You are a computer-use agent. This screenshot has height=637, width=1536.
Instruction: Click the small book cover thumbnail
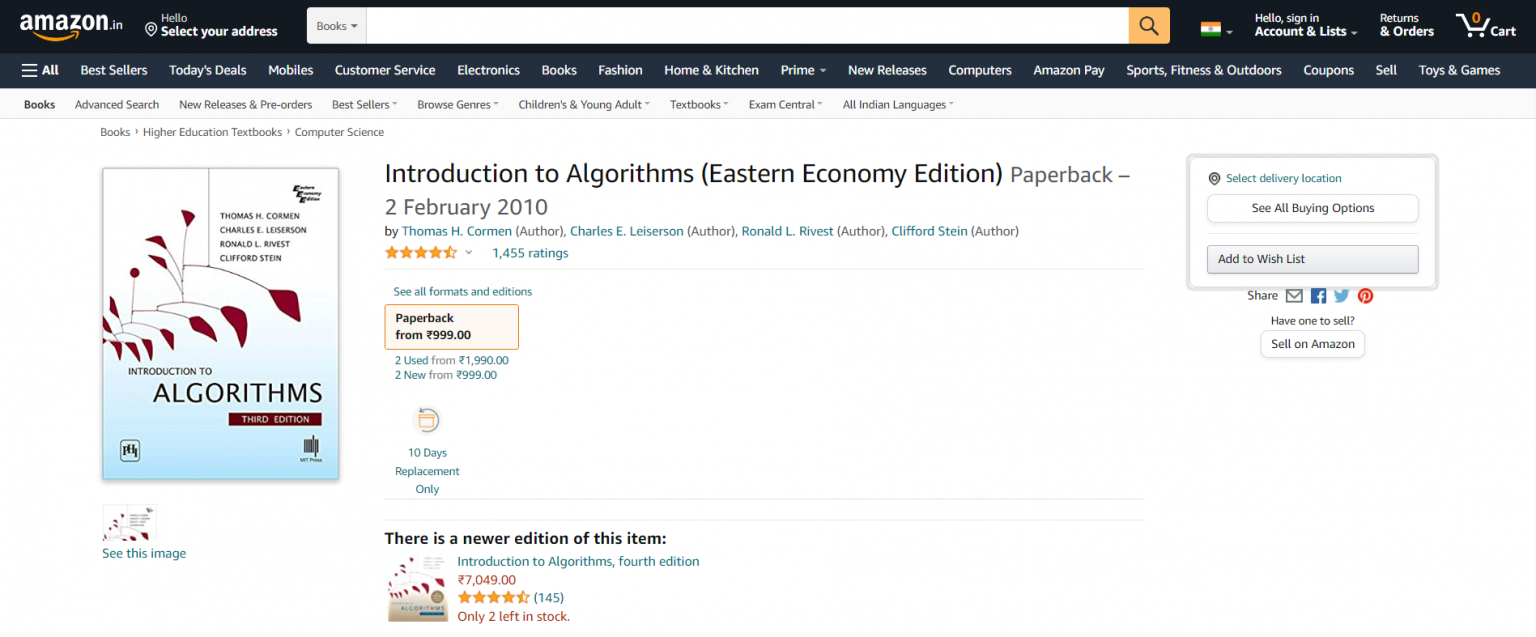pyautogui.click(x=129, y=522)
